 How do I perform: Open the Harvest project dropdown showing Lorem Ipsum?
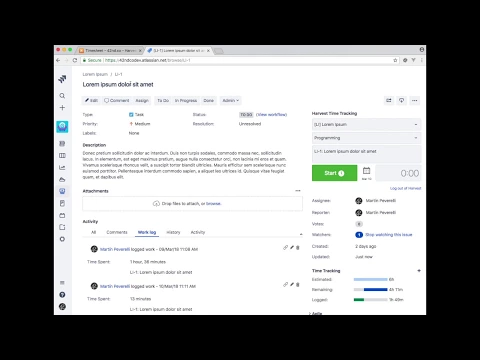tap(366, 124)
